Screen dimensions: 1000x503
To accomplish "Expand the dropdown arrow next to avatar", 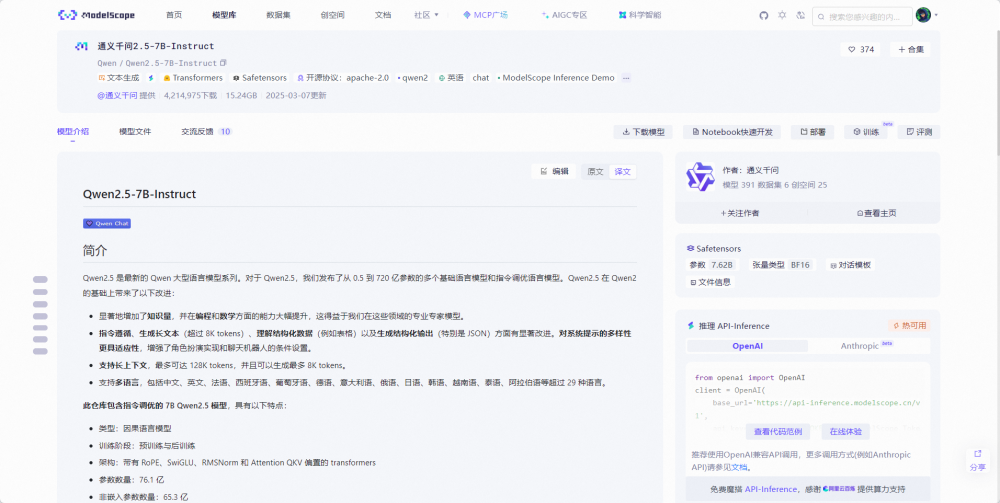I will [936, 15].
